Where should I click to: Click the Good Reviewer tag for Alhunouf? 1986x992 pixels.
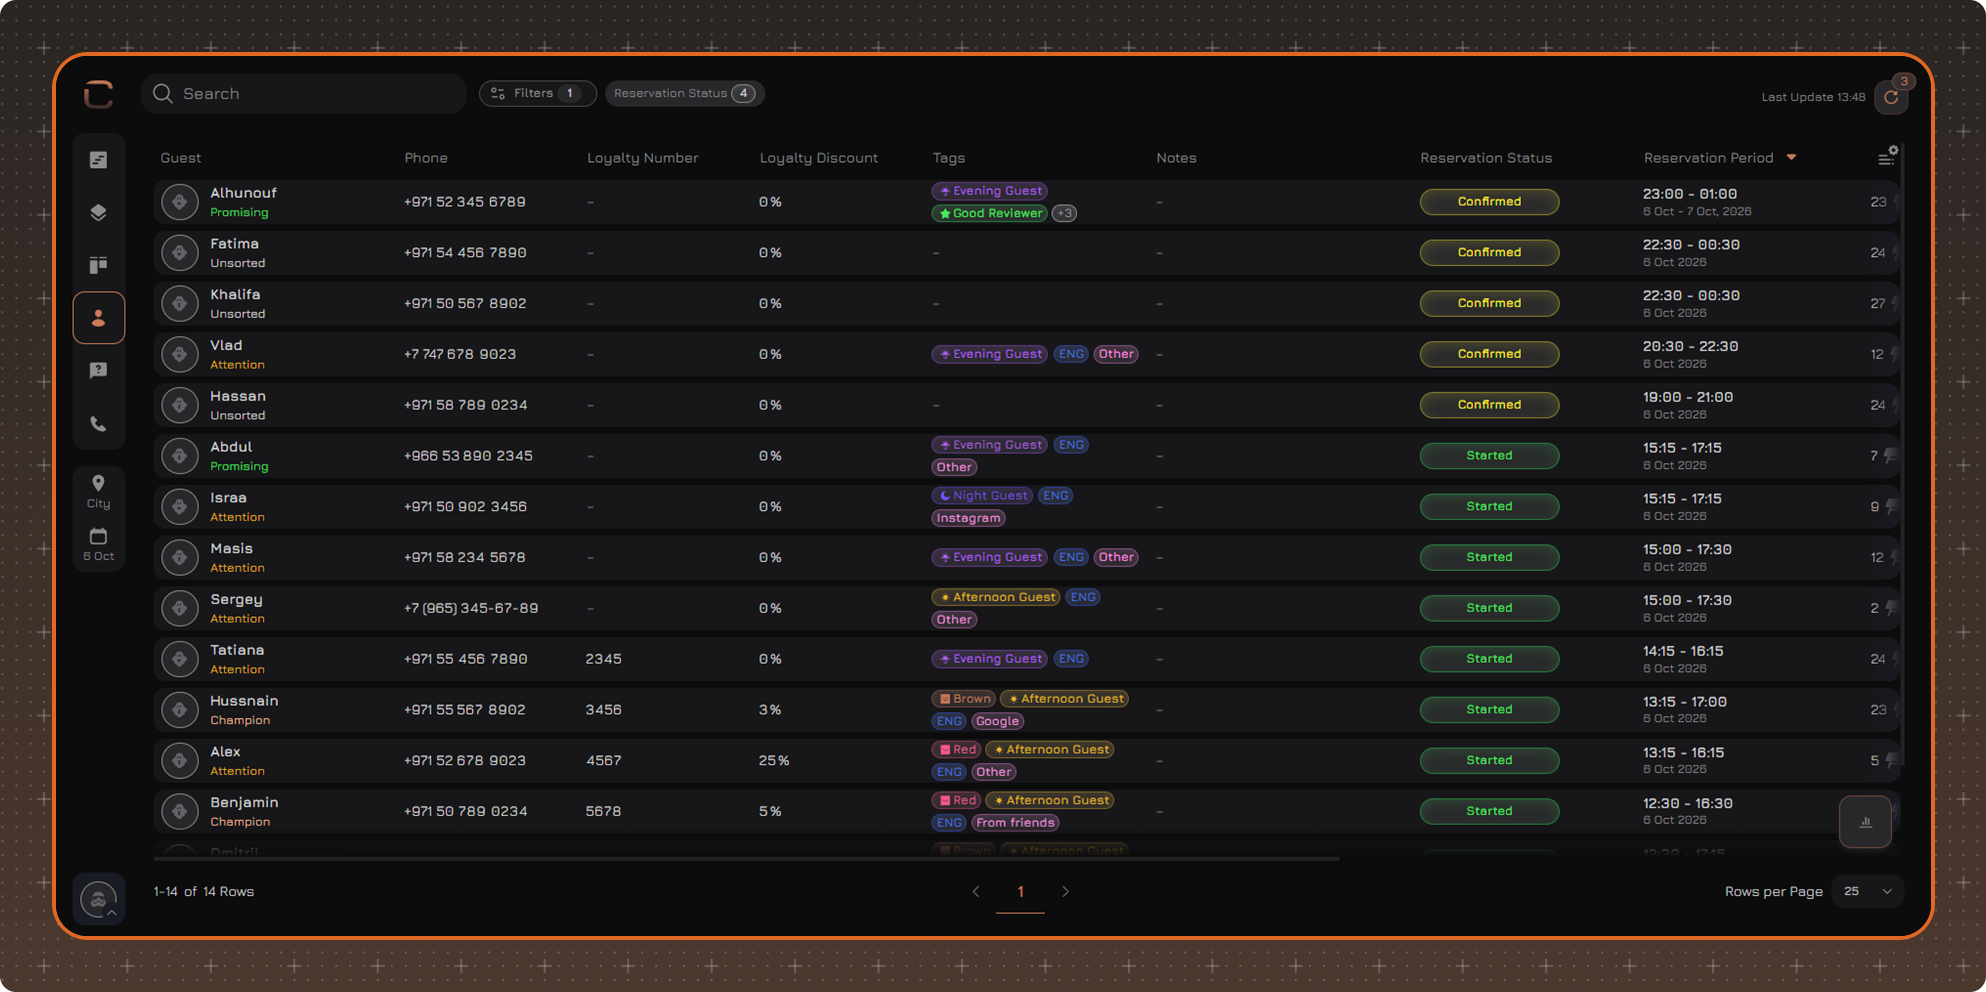[x=990, y=213]
